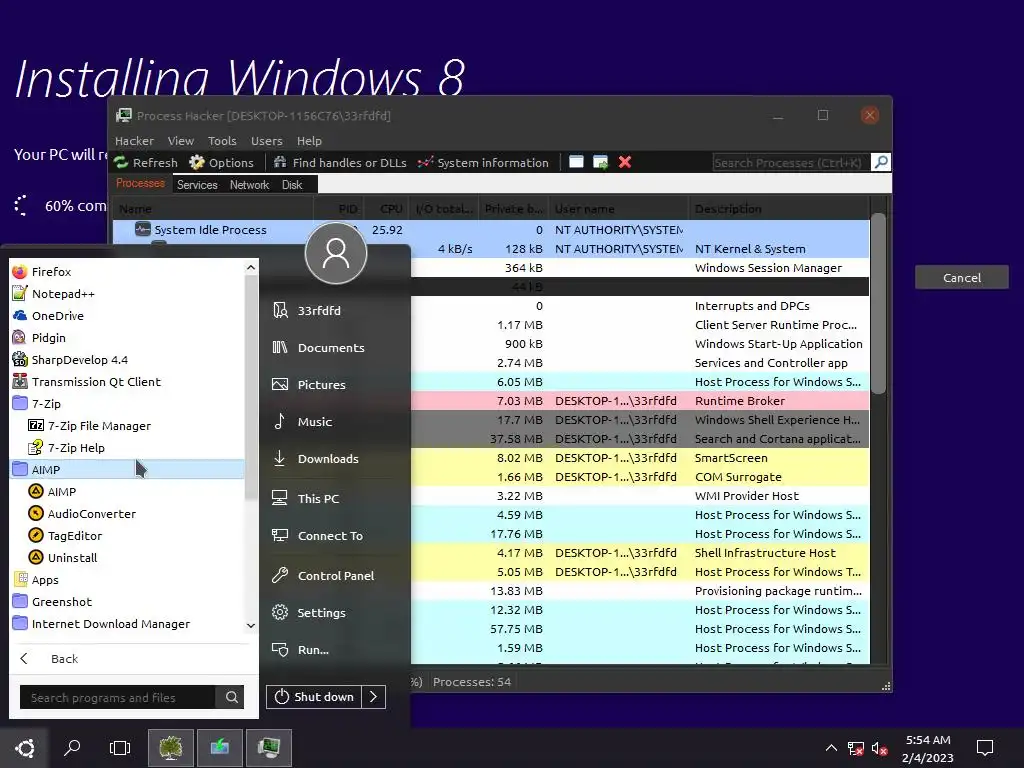Open the Help menu in Process Hacker
Viewport: 1024px width, 768px height.
pyautogui.click(x=309, y=141)
